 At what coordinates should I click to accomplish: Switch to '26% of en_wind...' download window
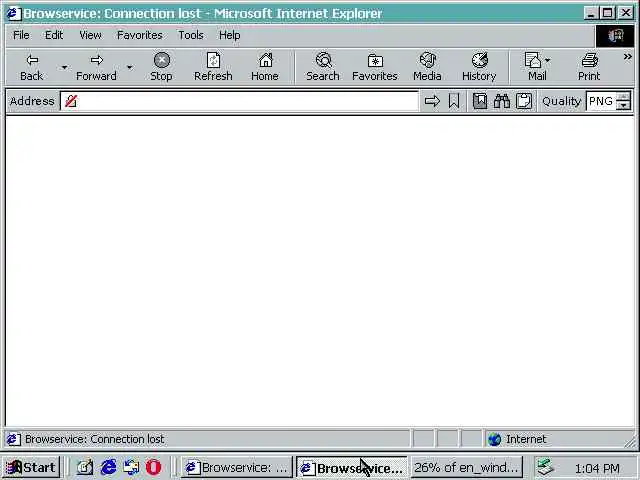467,467
